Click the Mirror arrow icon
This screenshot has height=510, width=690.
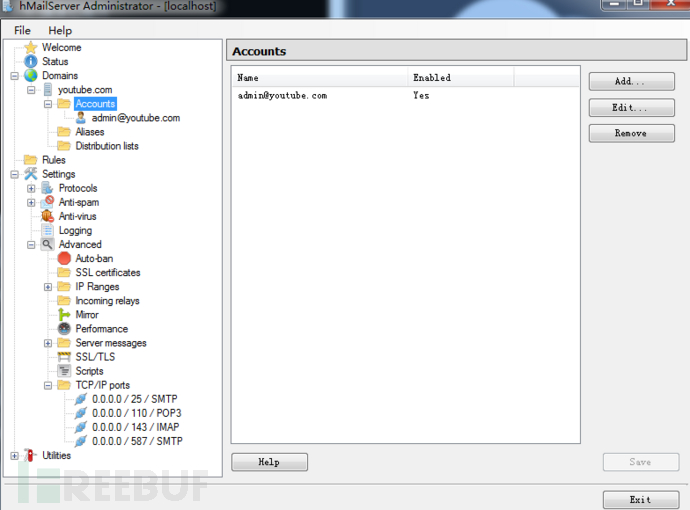coord(64,315)
